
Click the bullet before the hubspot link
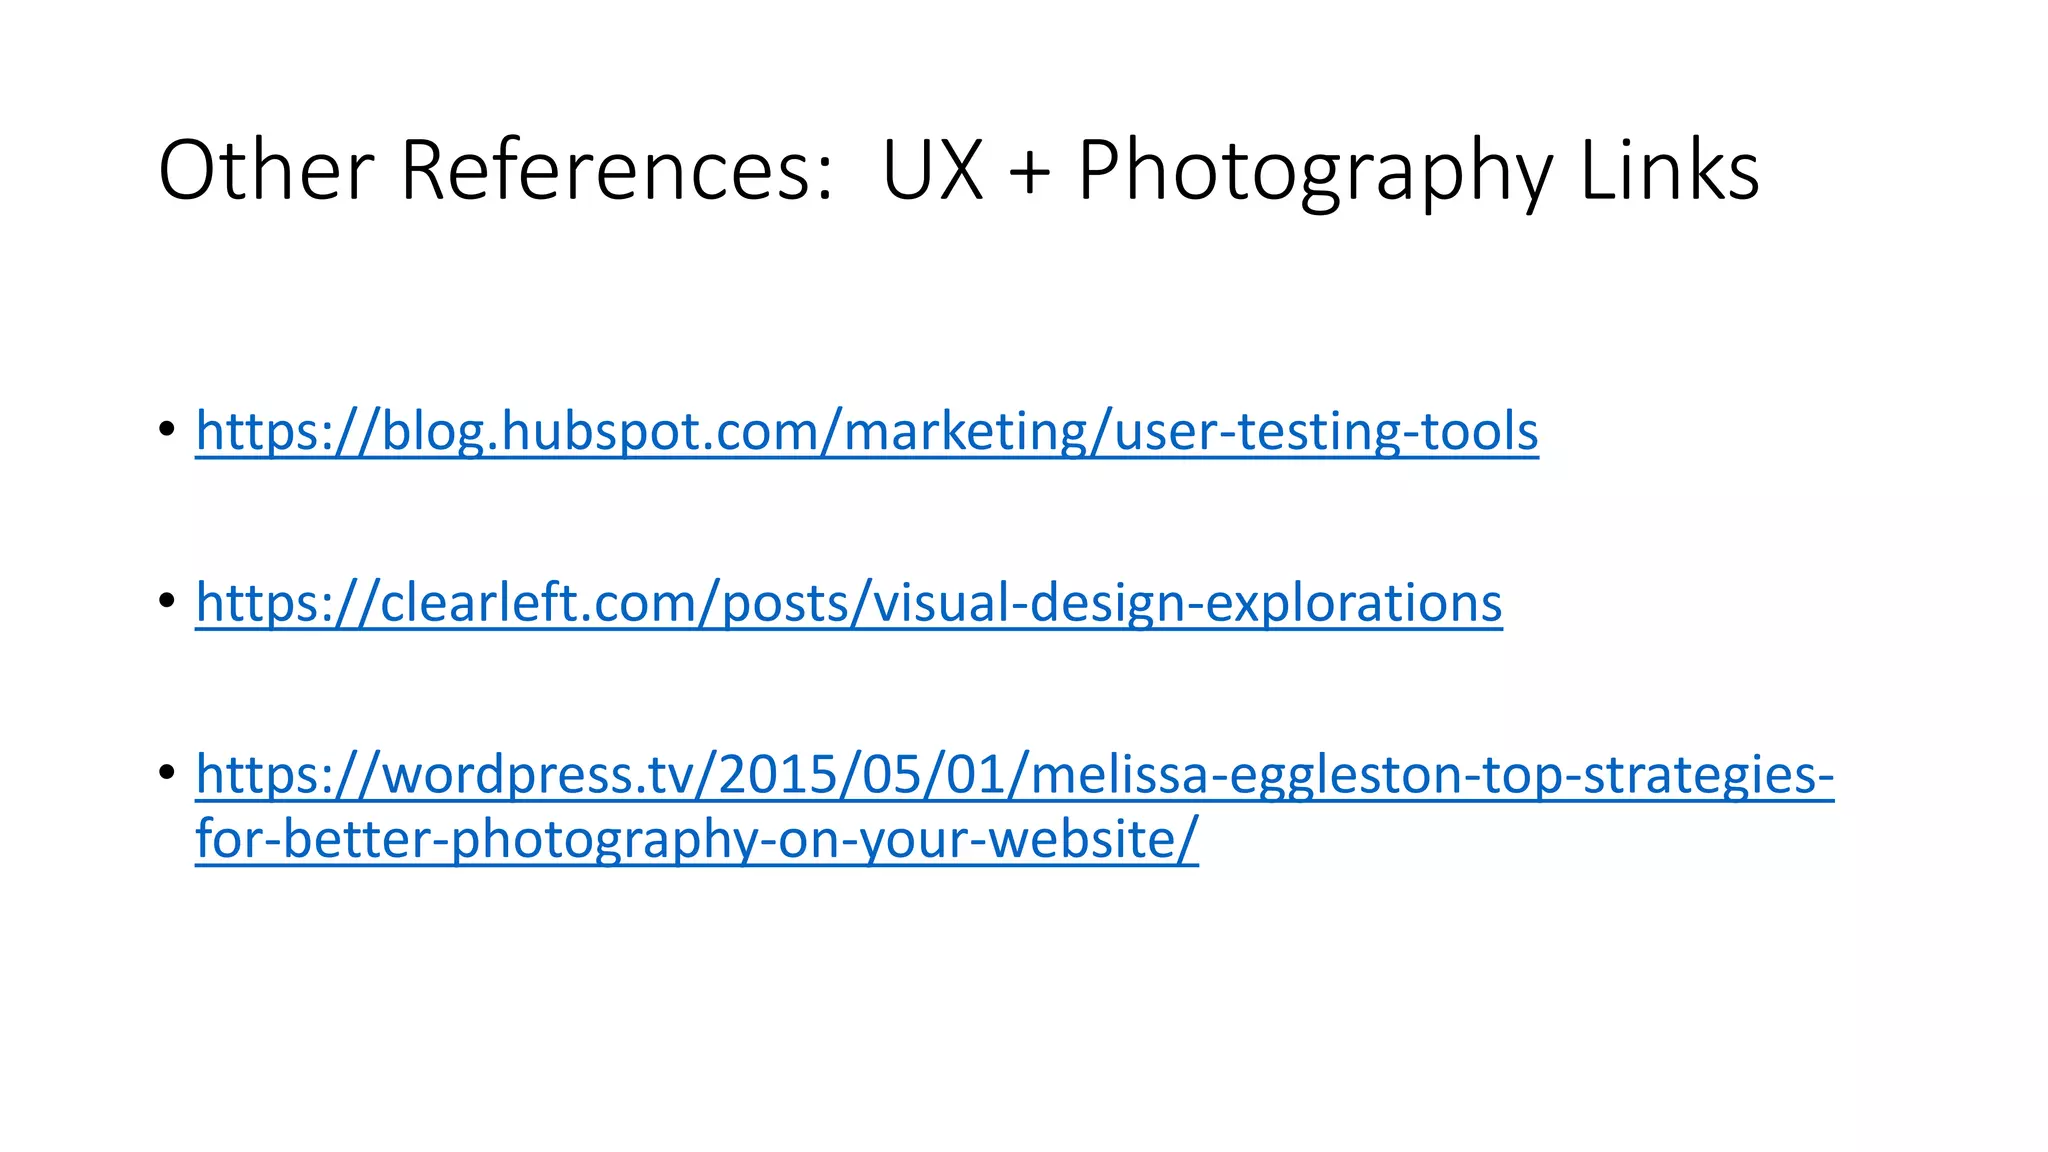166,430
